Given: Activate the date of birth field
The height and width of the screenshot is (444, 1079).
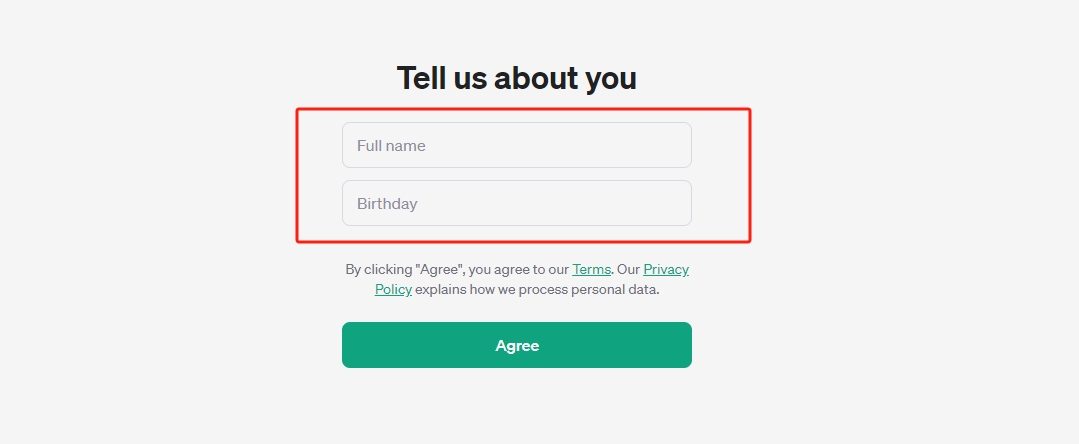Looking at the screenshot, I should click(516, 203).
